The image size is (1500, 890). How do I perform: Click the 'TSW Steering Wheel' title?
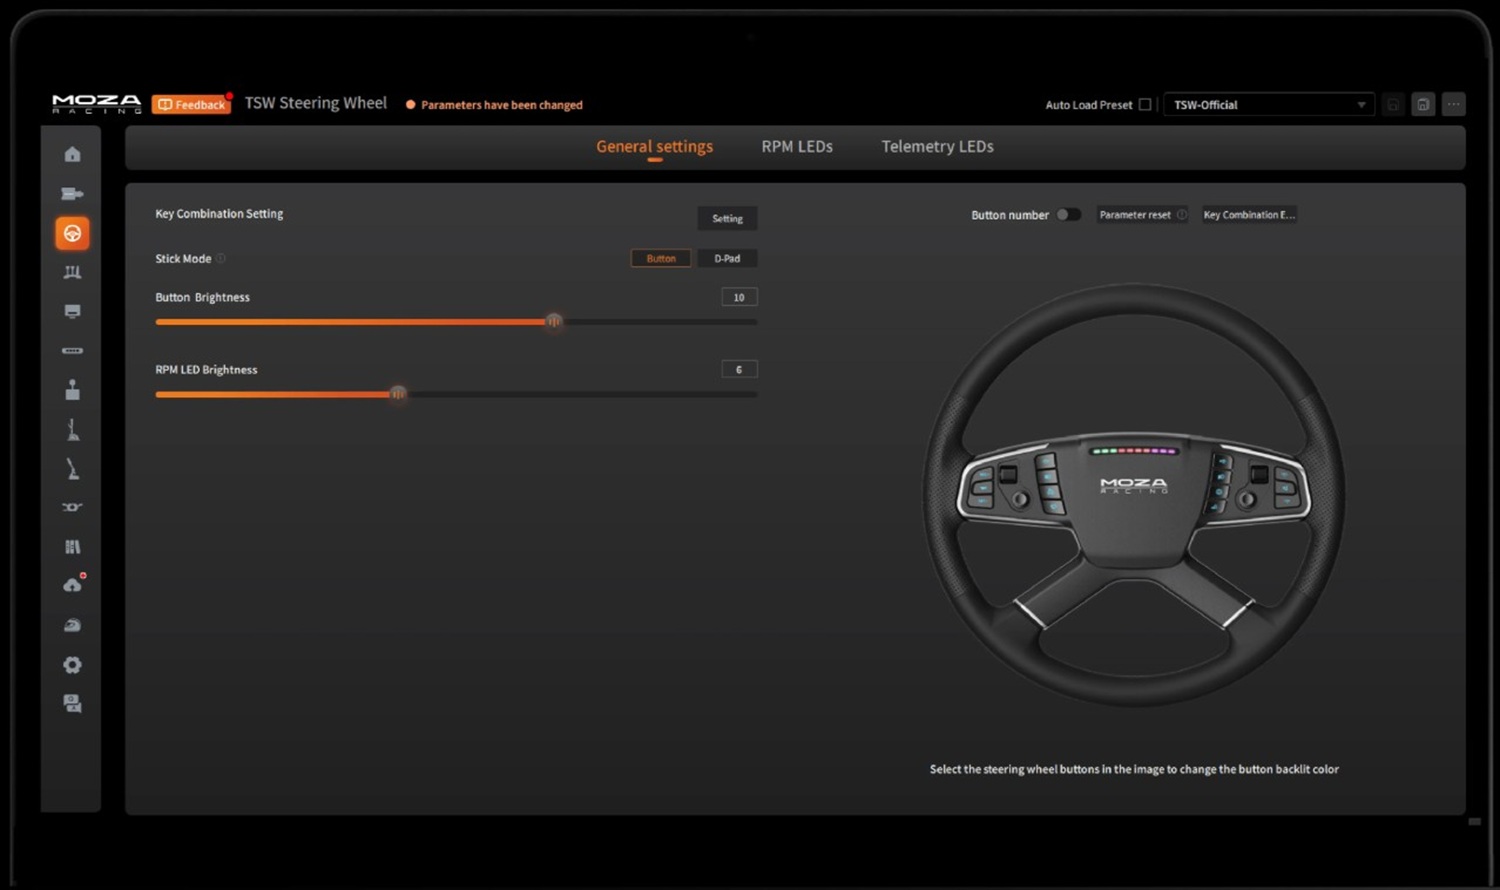click(316, 103)
